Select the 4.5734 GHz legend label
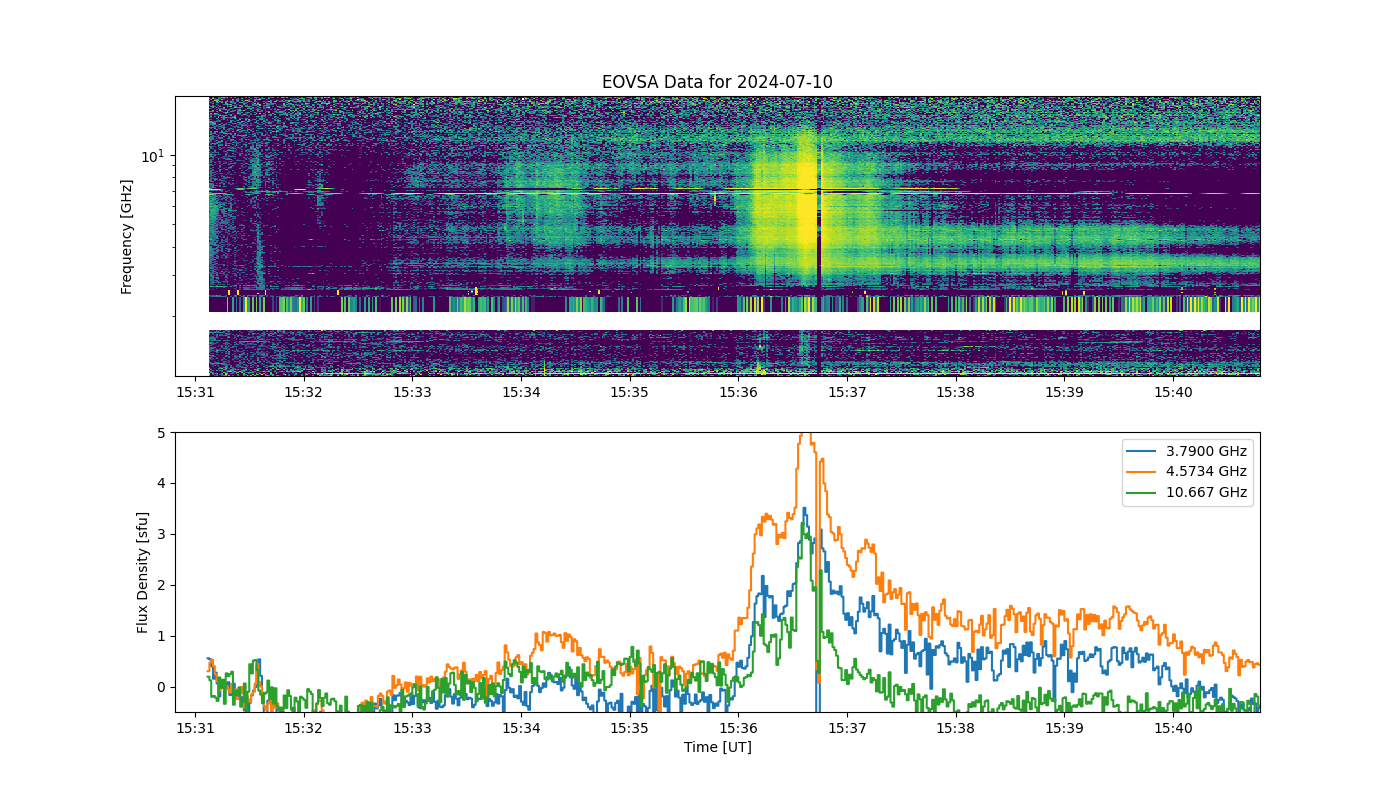 [x=1207, y=472]
